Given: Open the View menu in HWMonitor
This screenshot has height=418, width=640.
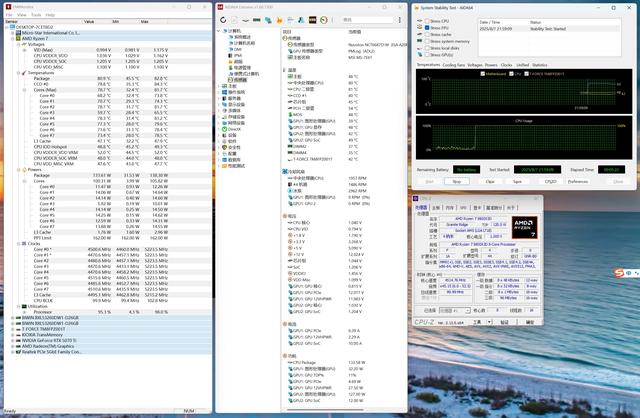Looking at the screenshot, I should [x=22, y=15].
